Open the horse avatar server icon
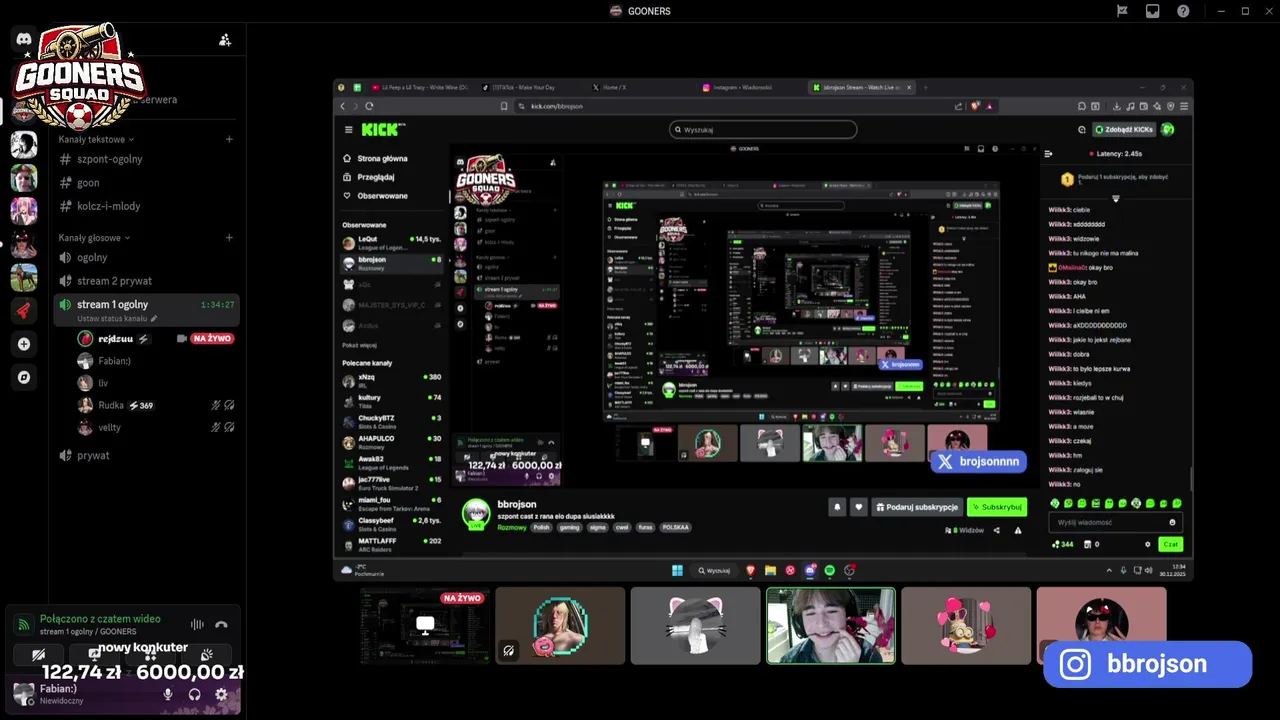The height and width of the screenshot is (720, 1280). tap(24, 278)
